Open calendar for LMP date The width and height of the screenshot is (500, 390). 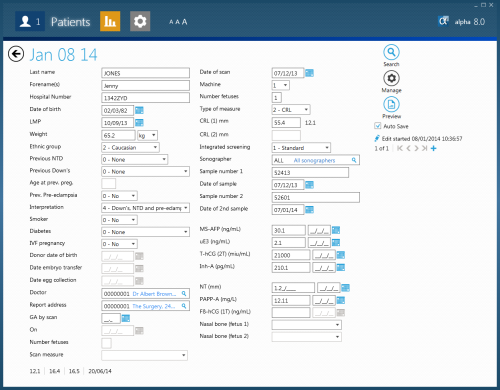coord(139,123)
